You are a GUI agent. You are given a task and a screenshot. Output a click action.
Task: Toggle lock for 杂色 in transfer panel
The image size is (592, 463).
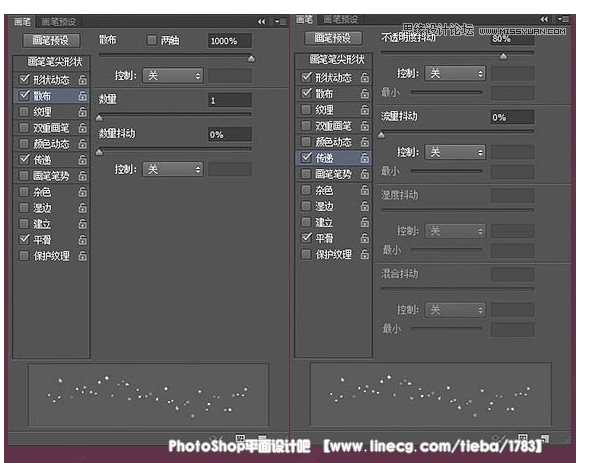pyautogui.click(x=364, y=190)
